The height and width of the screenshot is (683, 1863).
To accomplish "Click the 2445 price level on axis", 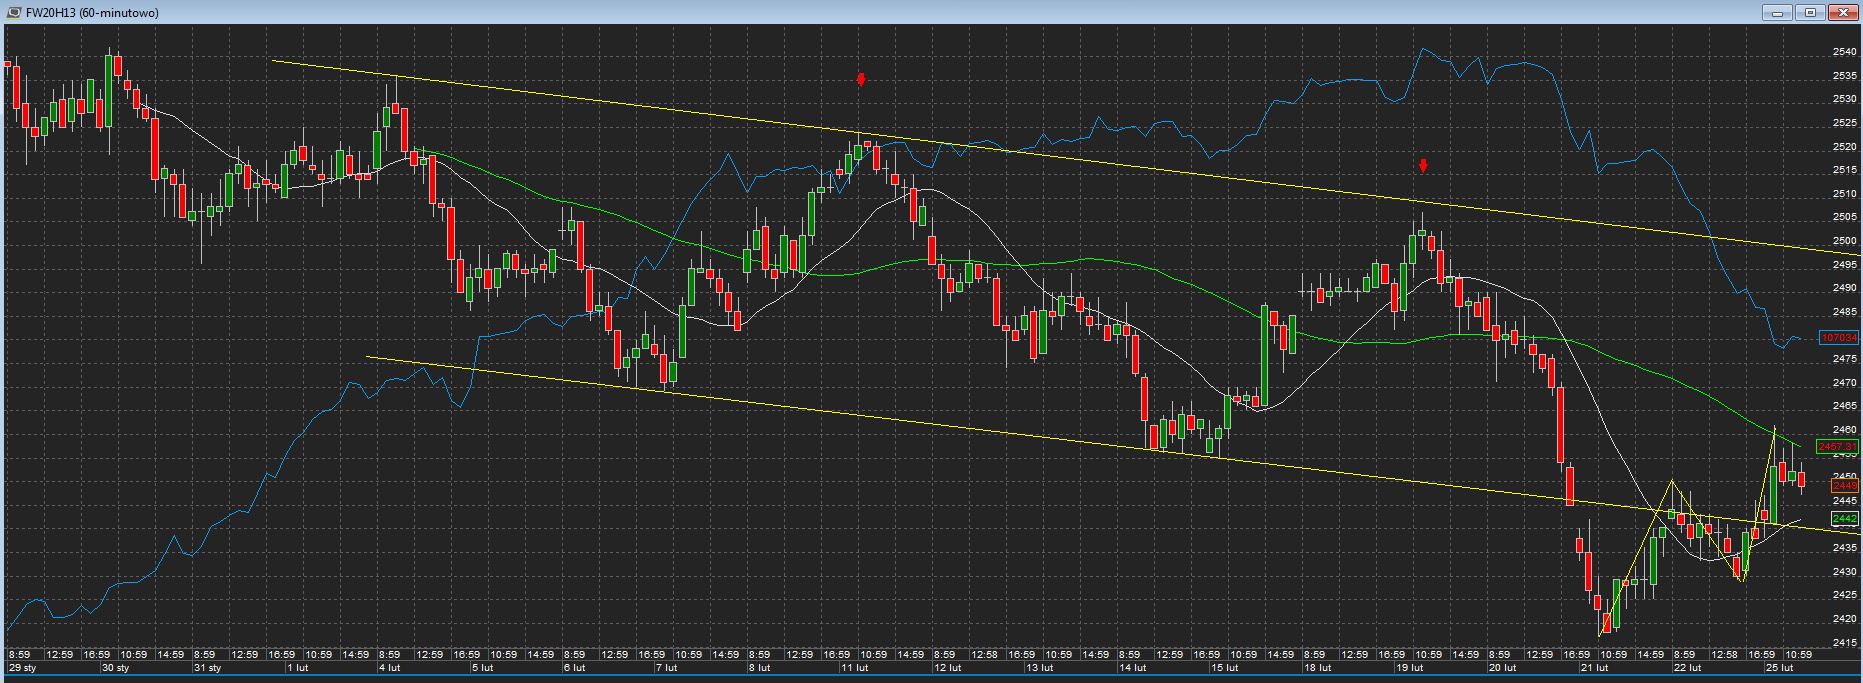I will point(1845,501).
